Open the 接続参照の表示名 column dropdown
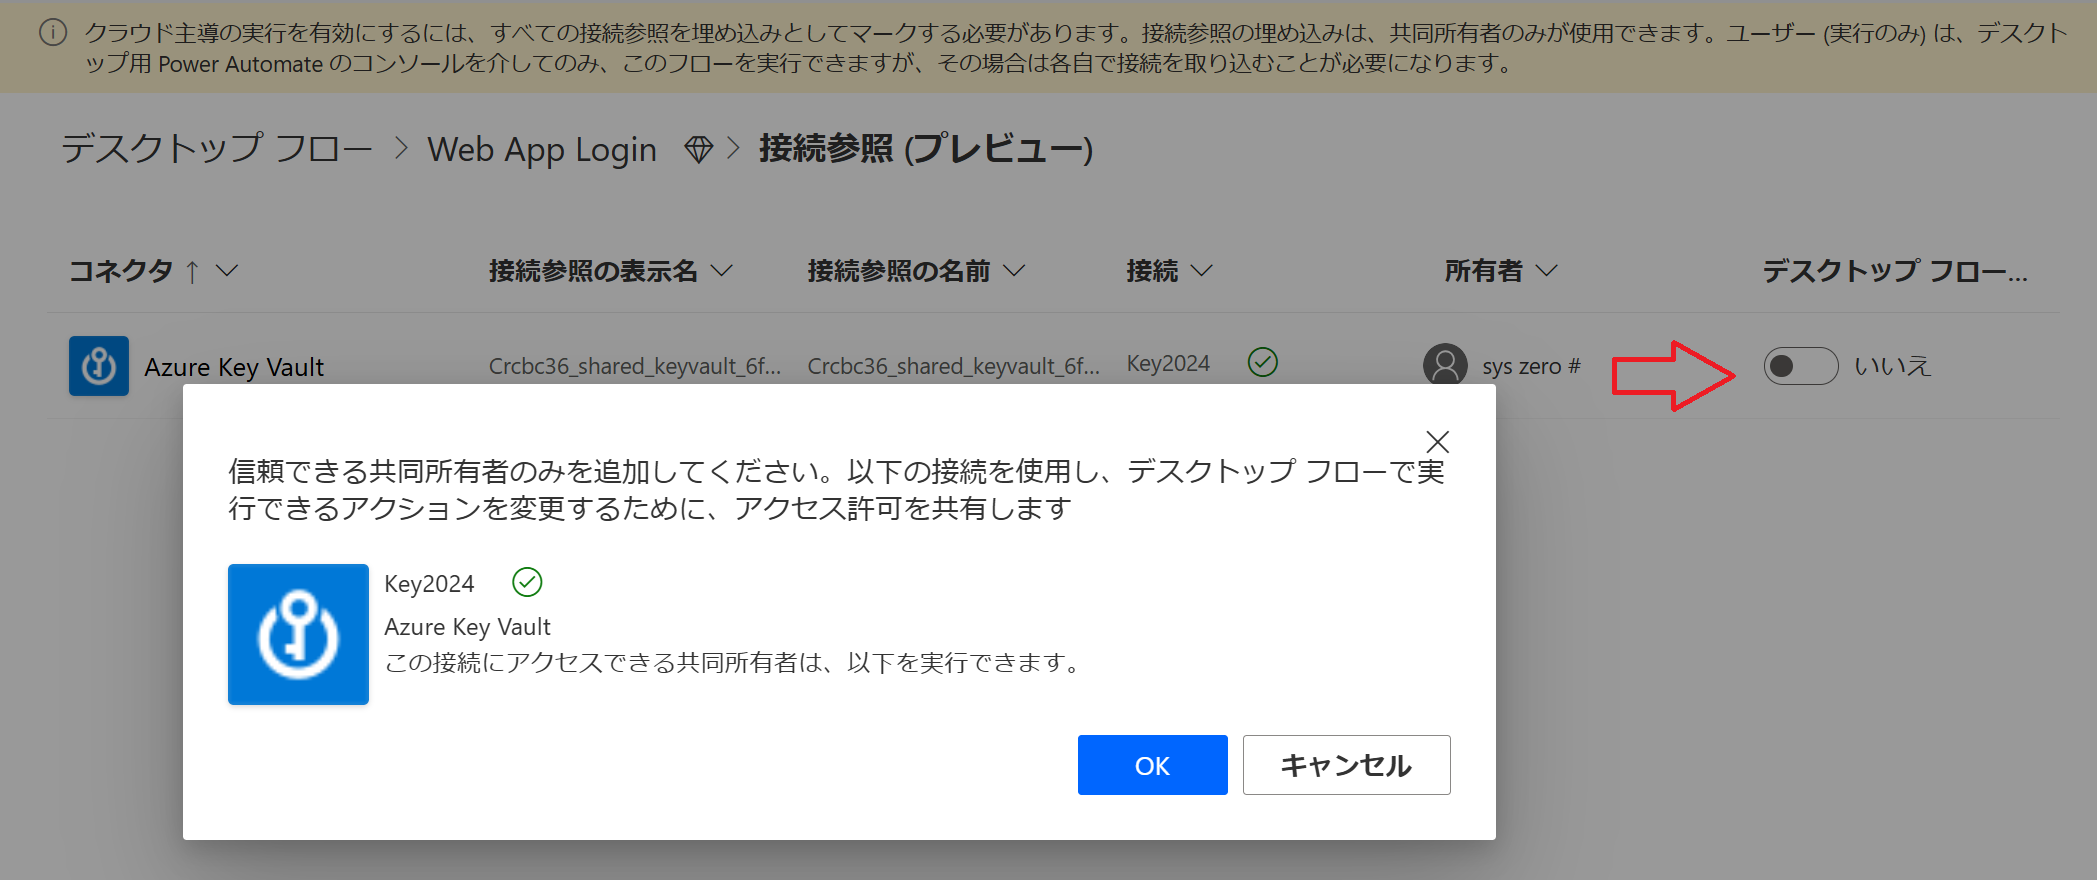Image resolution: width=2097 pixels, height=880 pixels. click(721, 271)
